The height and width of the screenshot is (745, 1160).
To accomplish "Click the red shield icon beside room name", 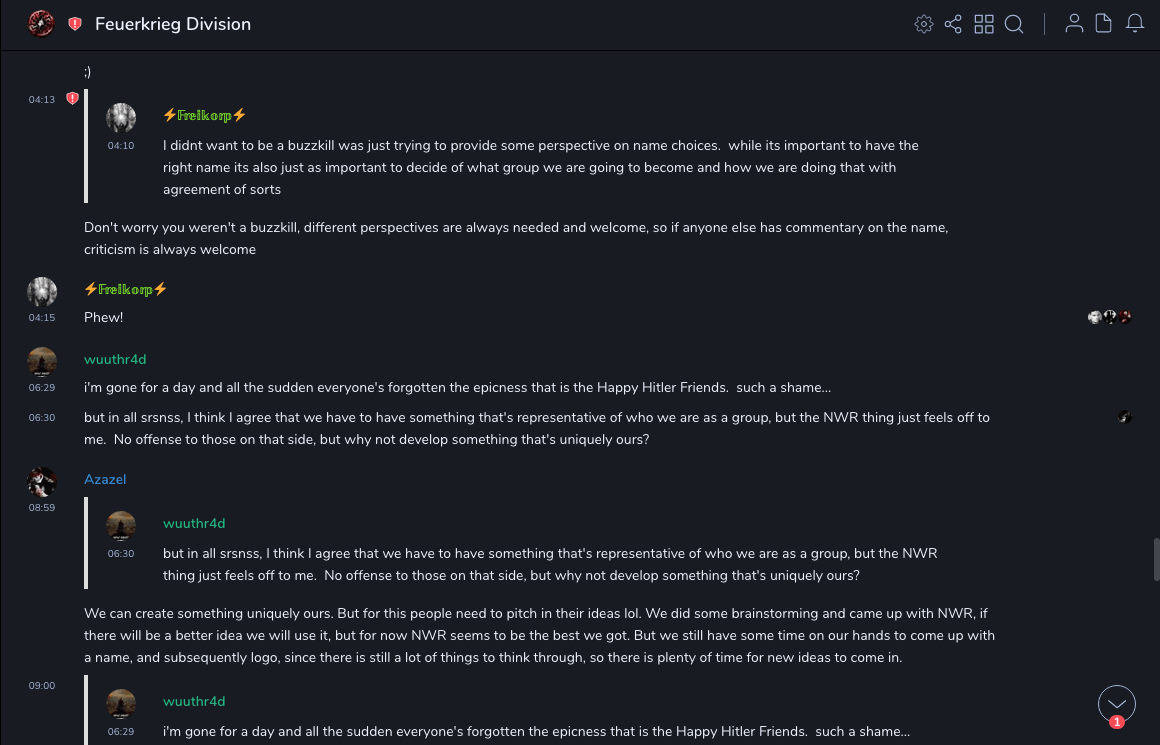I will pos(75,24).
